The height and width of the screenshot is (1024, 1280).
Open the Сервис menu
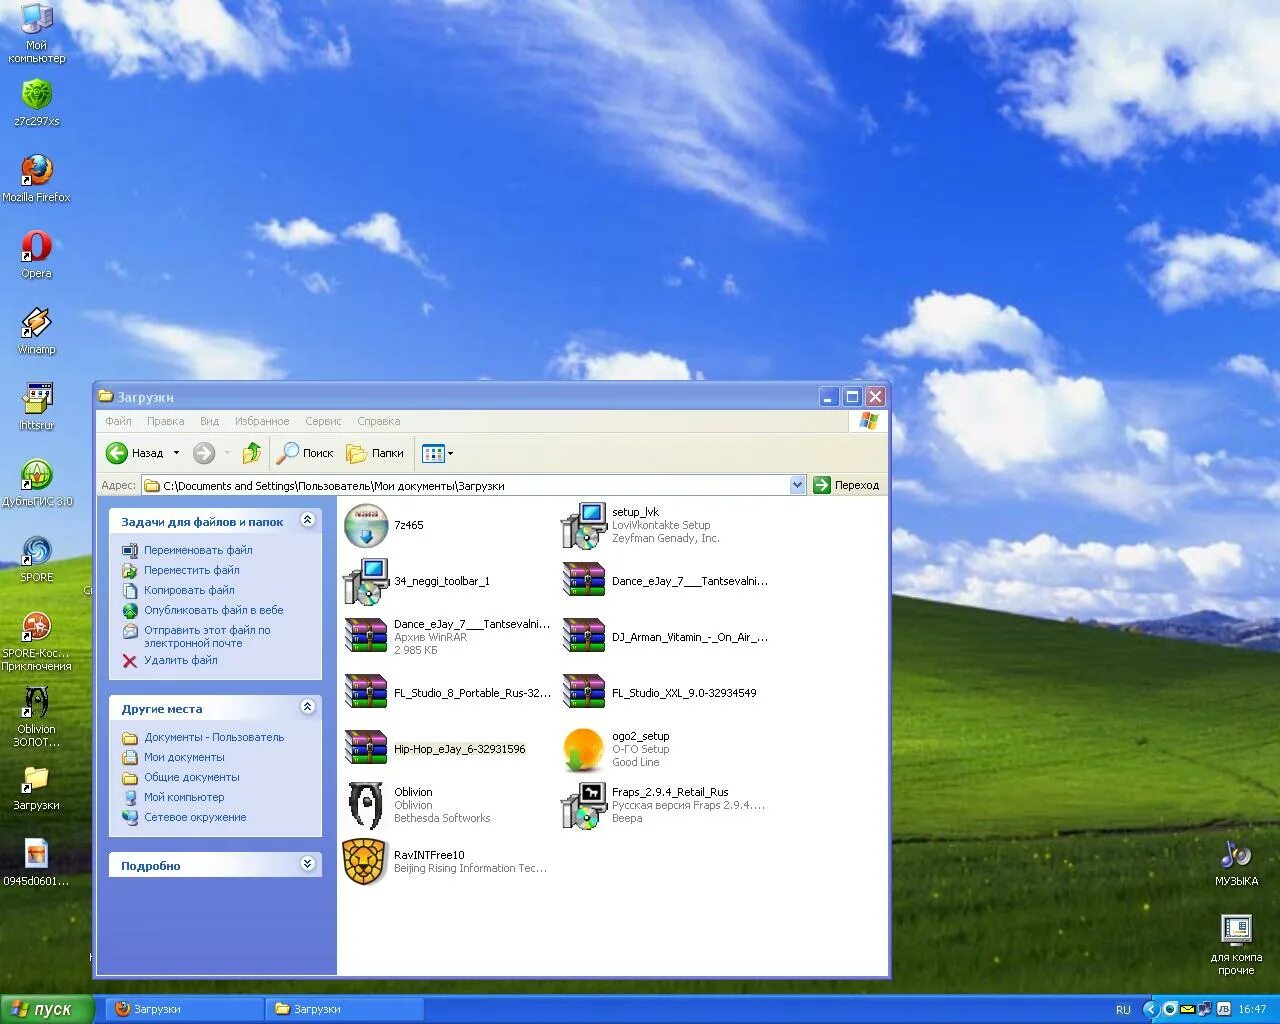click(x=323, y=421)
